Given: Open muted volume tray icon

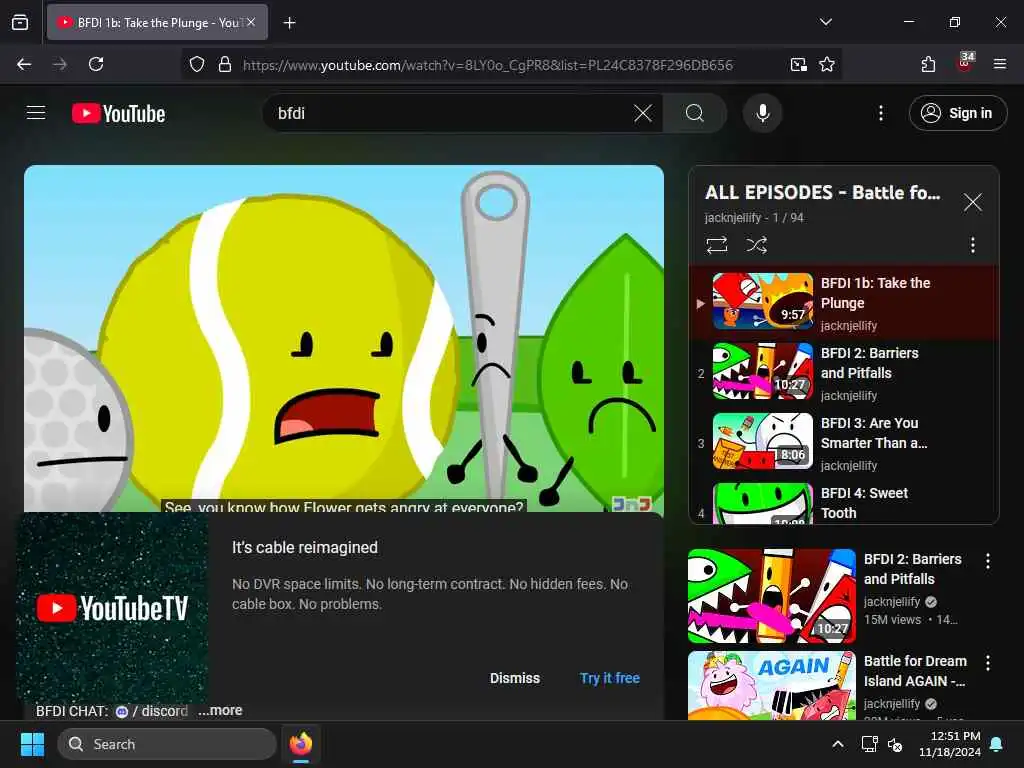Looking at the screenshot, I should pos(895,744).
